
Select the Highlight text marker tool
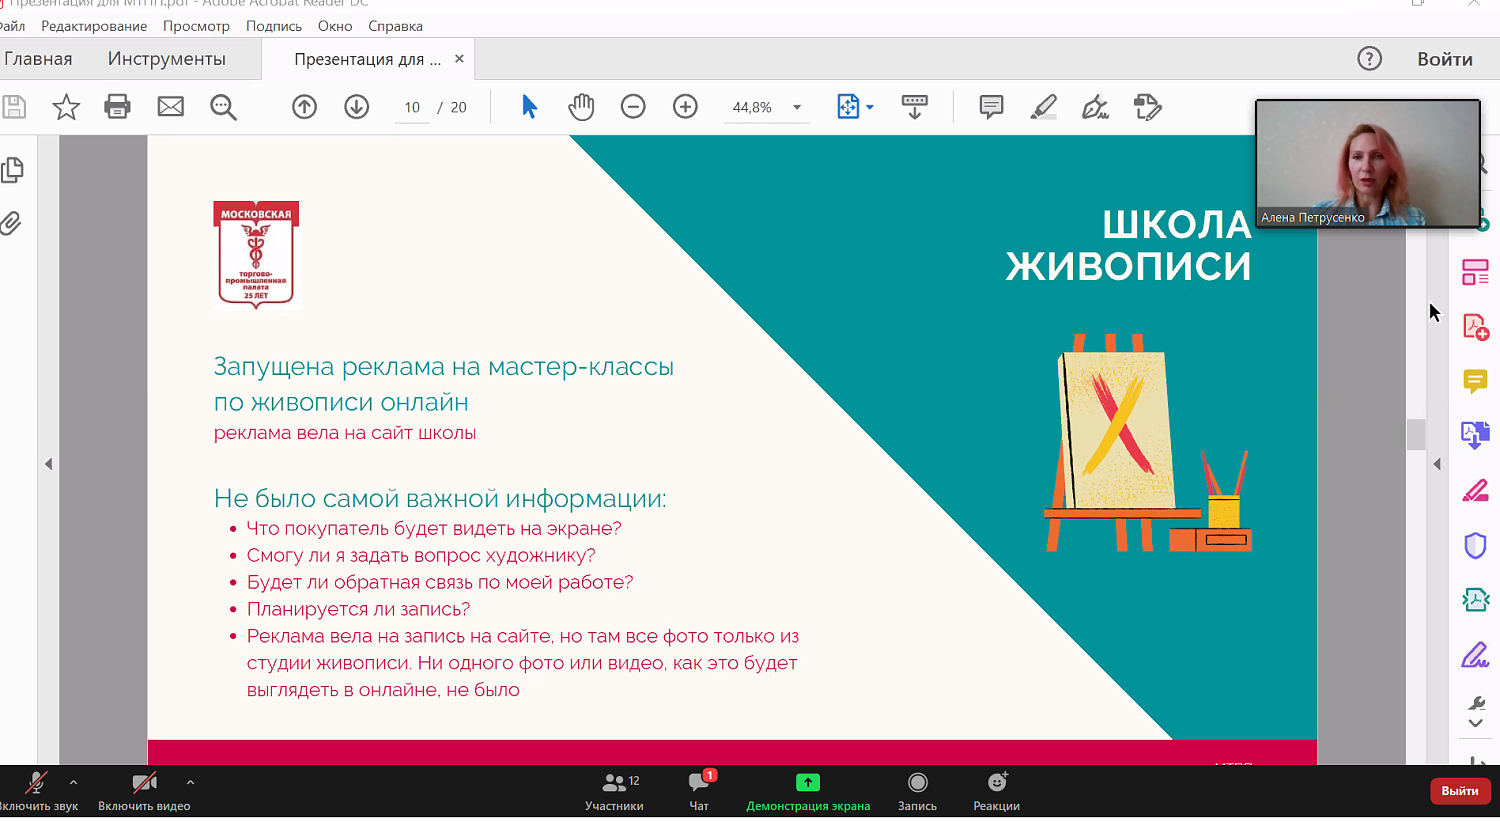[x=1043, y=107]
